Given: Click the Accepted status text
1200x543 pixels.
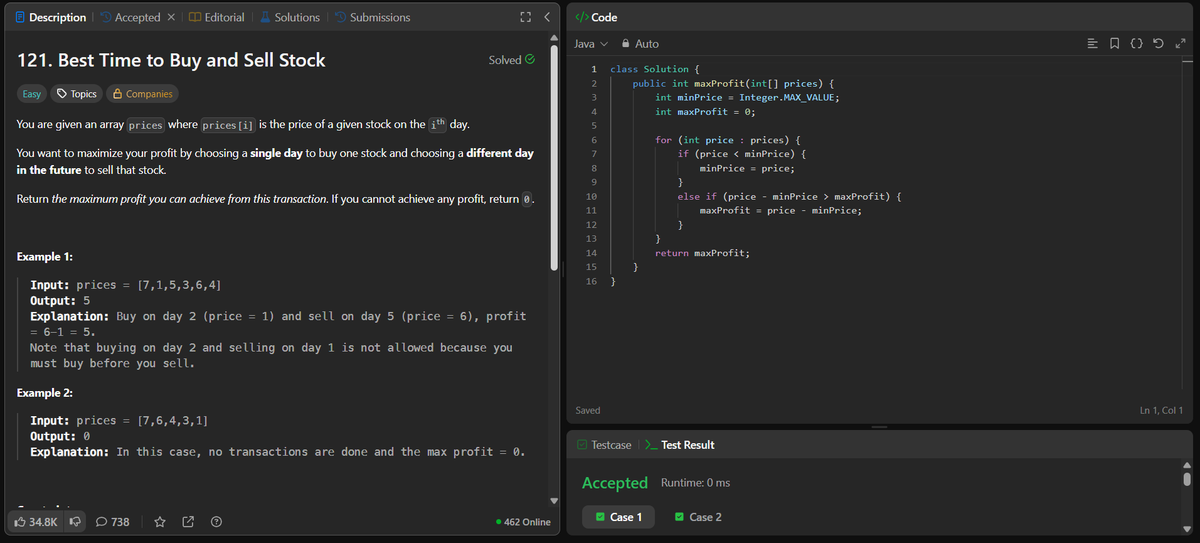Looking at the screenshot, I should click(x=615, y=483).
